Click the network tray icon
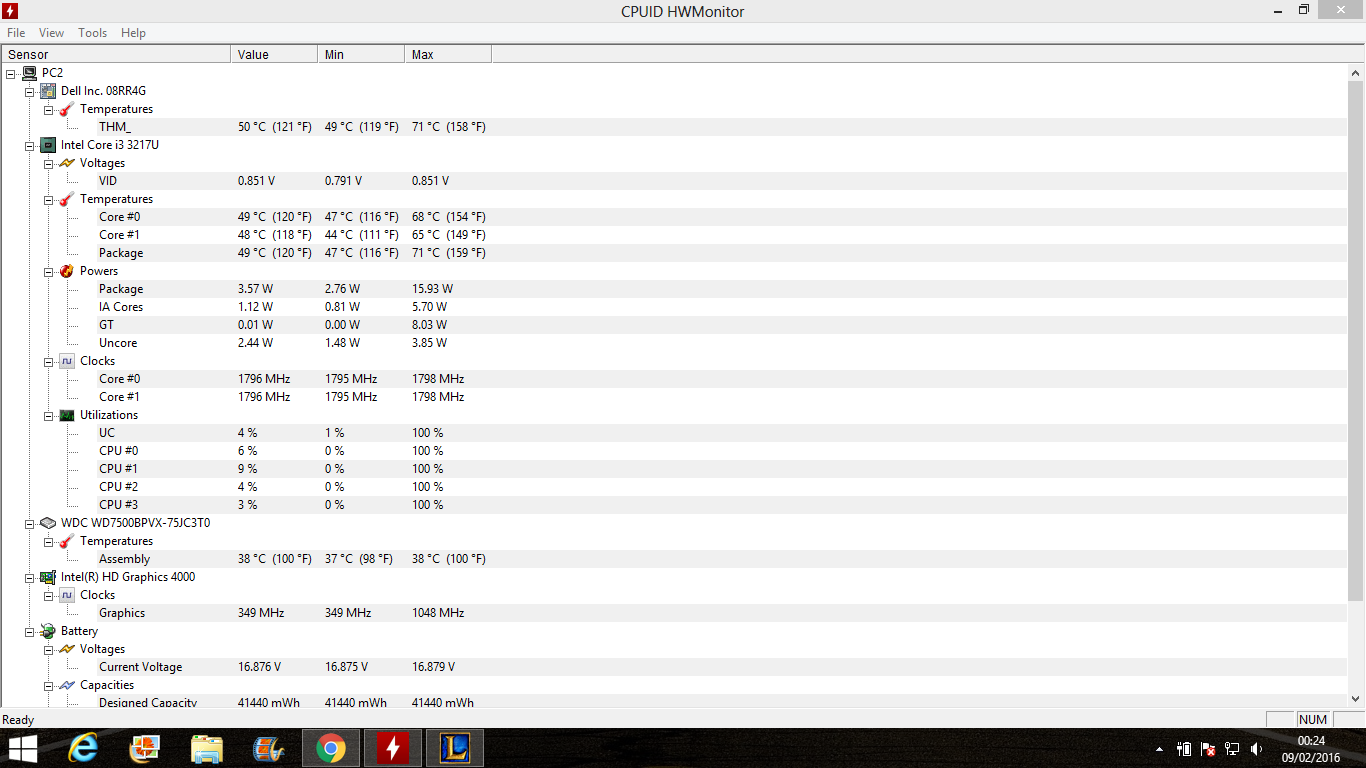Viewport: 1366px width, 768px height. point(1233,749)
